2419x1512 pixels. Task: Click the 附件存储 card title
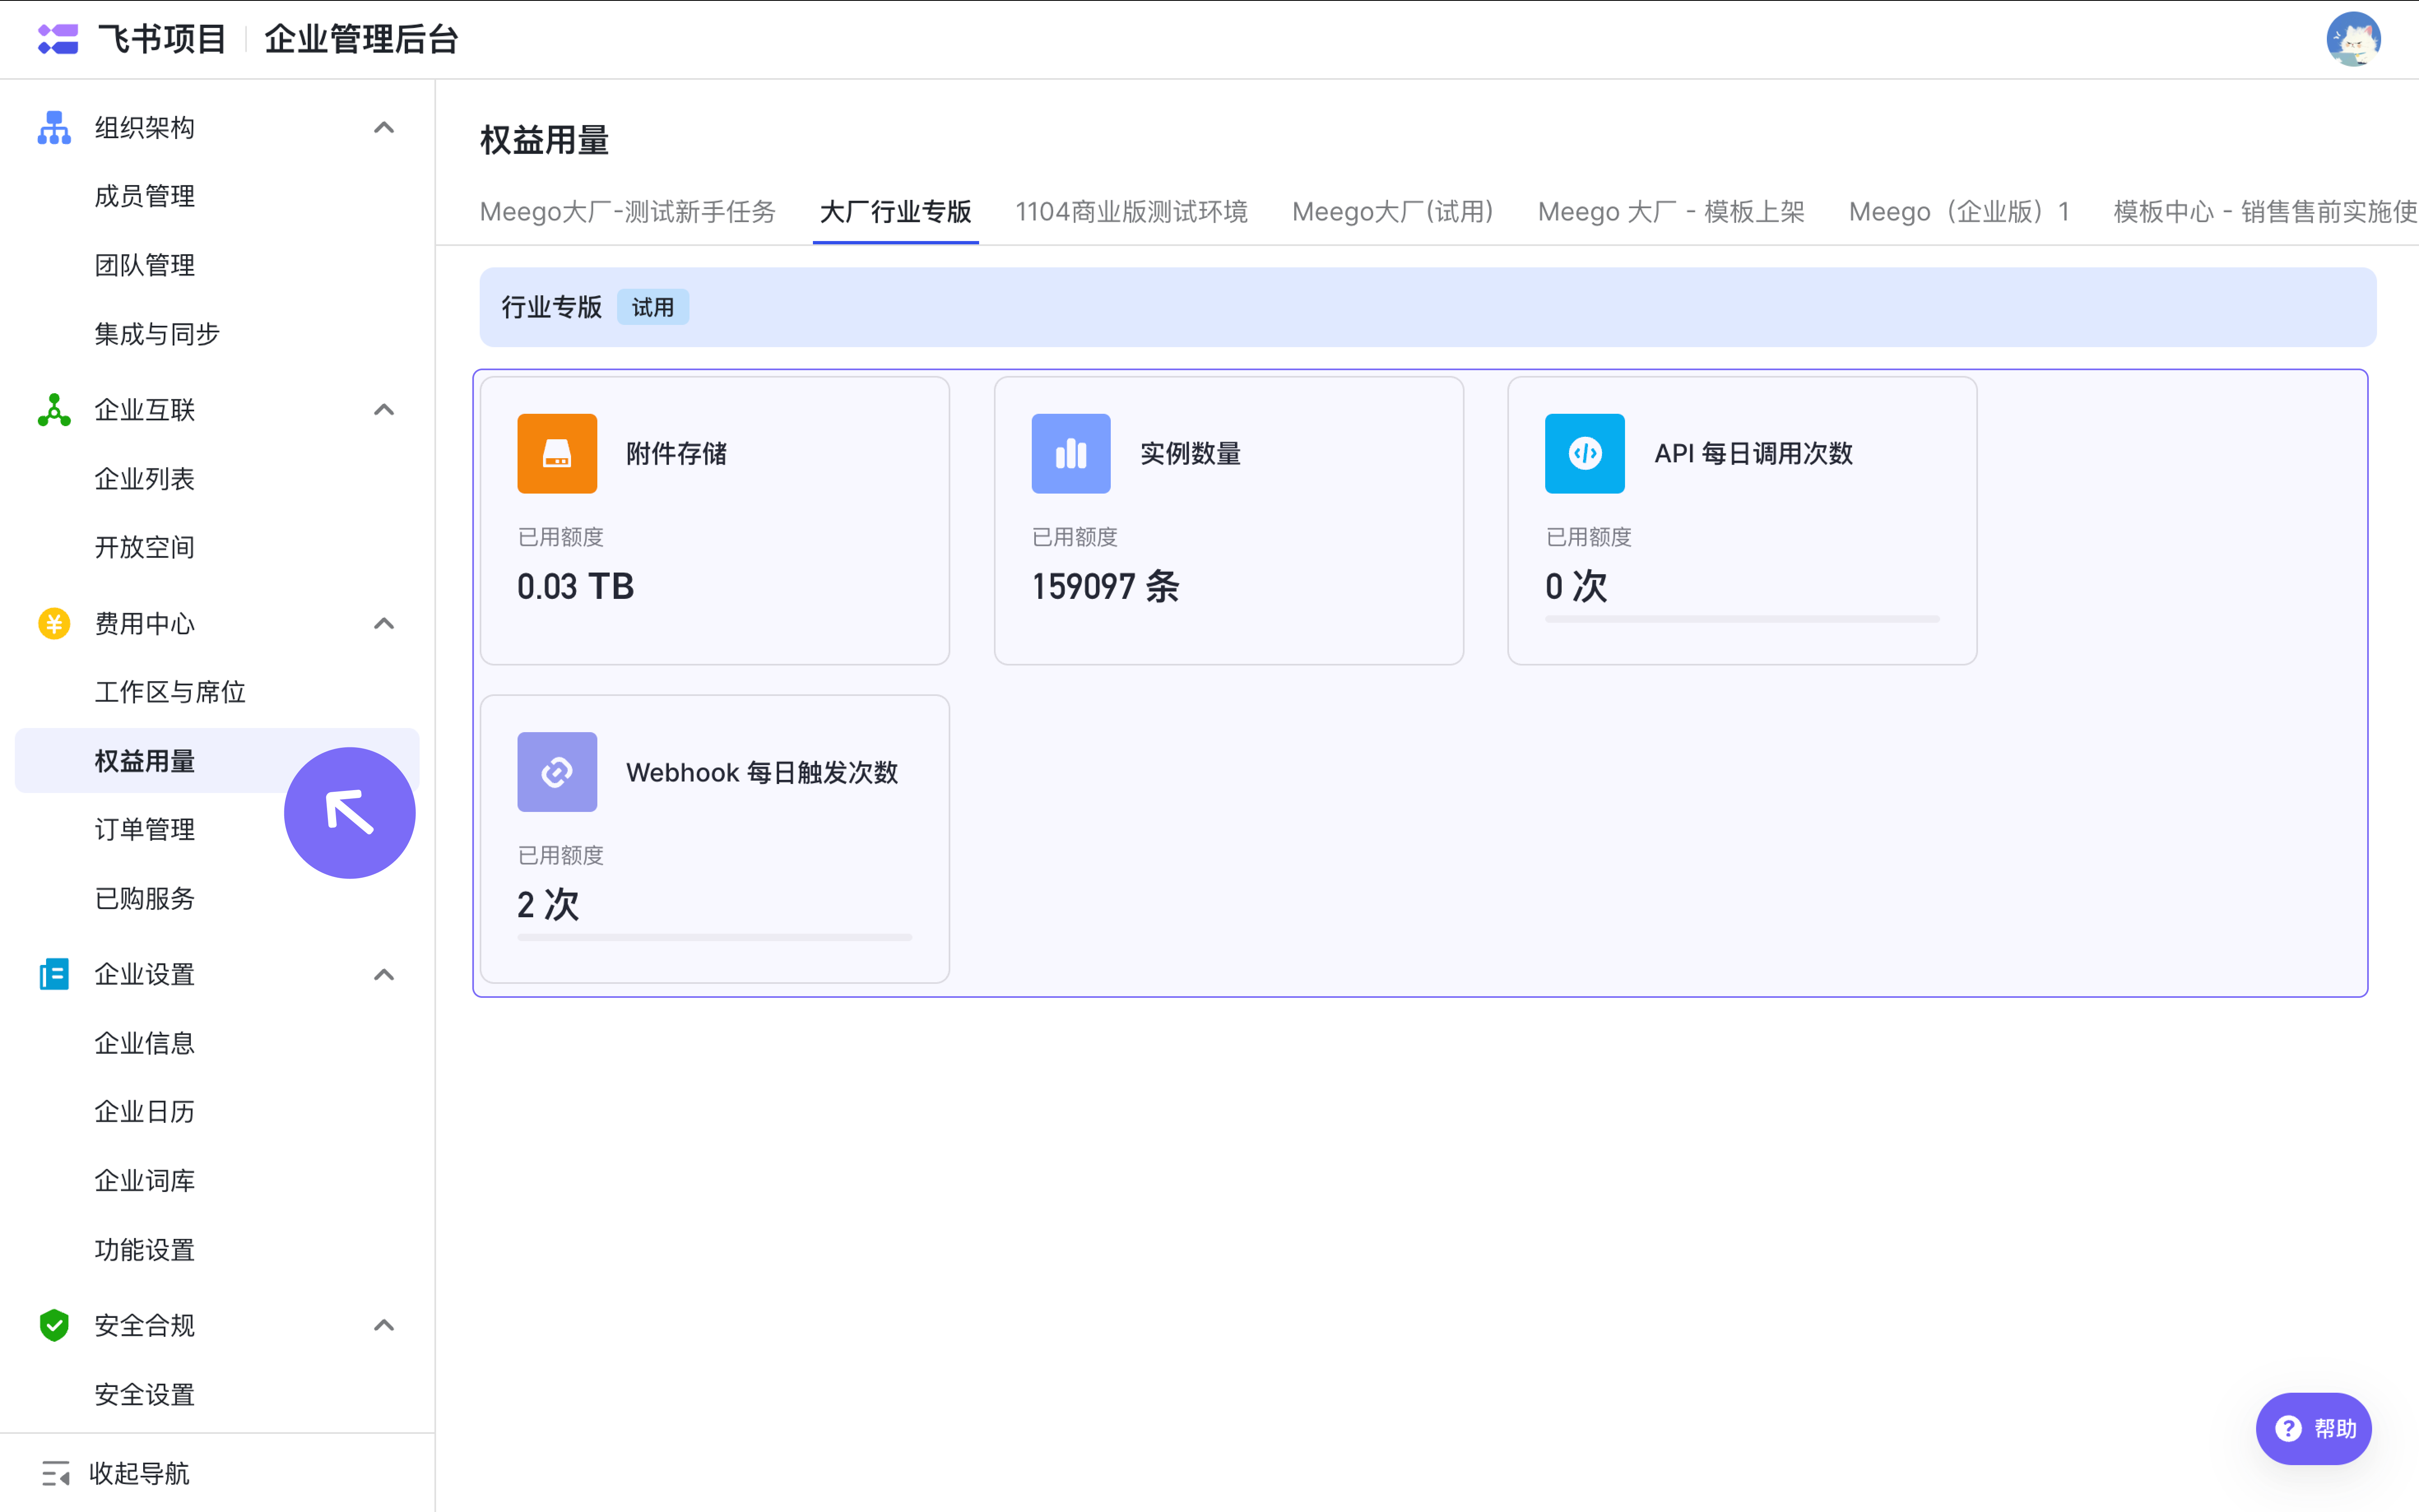tap(677, 454)
